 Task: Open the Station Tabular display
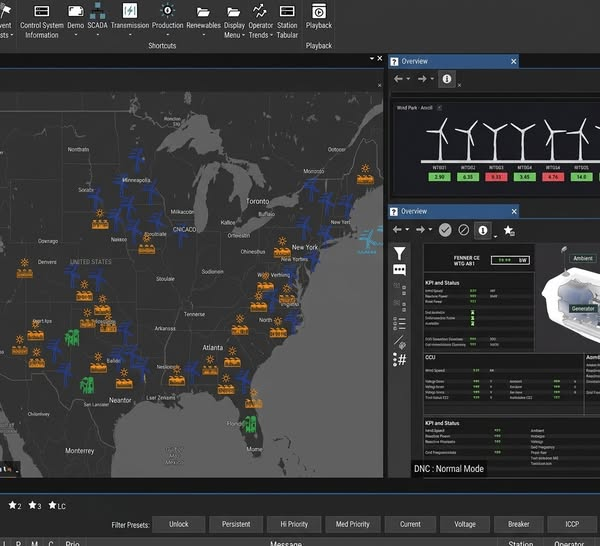287,21
